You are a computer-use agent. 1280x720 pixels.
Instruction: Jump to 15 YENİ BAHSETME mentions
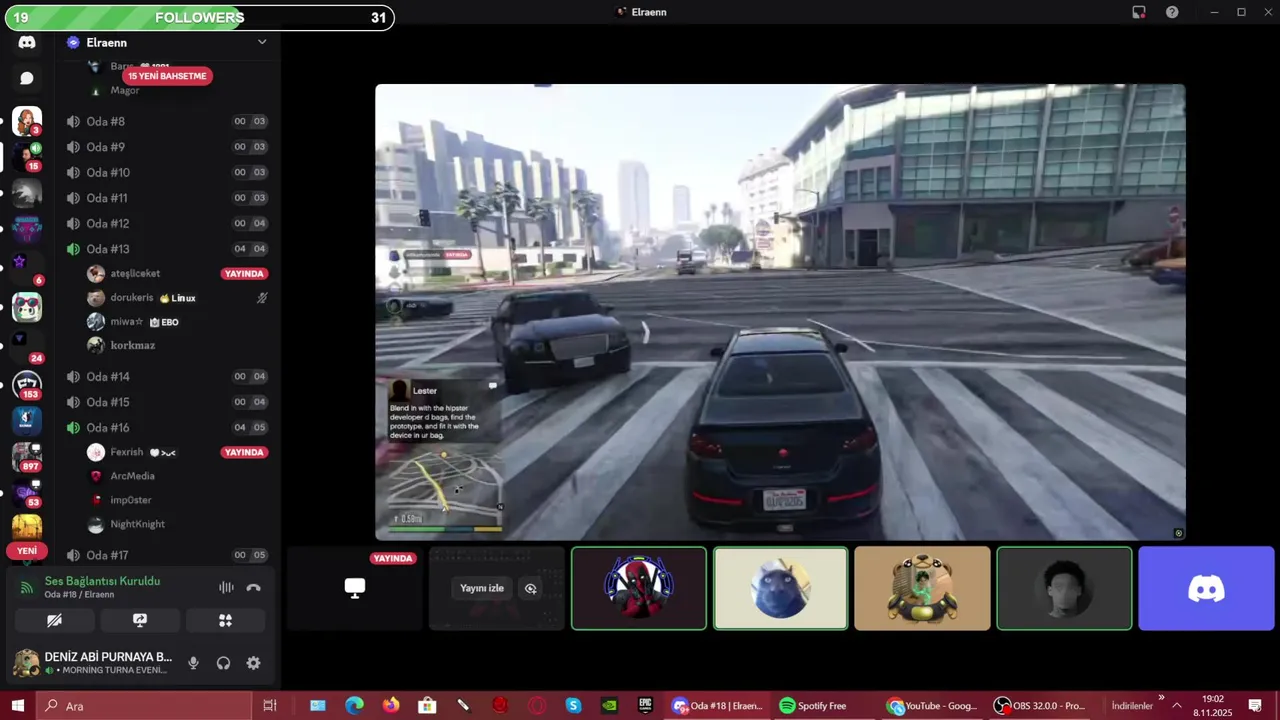click(167, 76)
